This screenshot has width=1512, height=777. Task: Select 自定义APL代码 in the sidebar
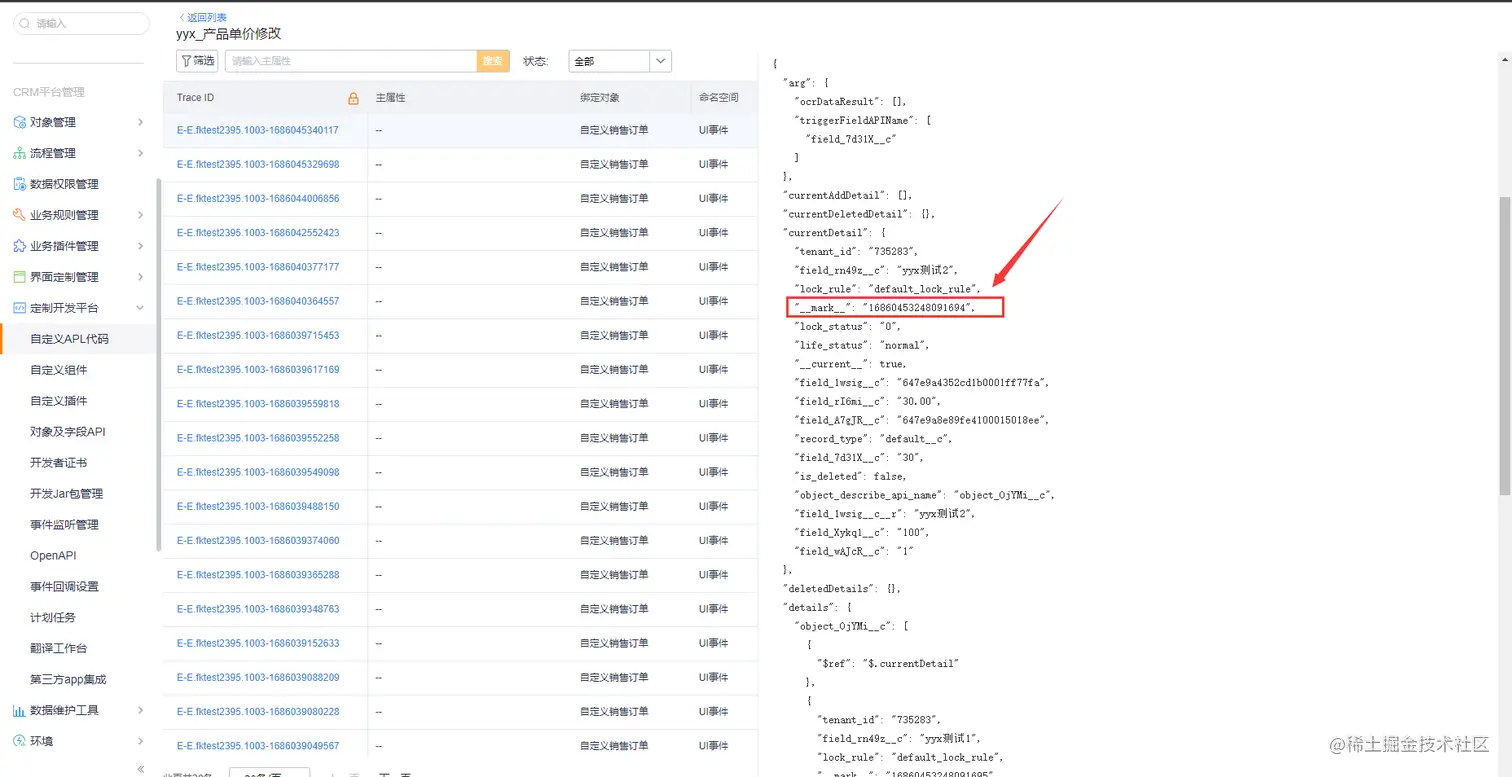pyautogui.click(x=69, y=339)
